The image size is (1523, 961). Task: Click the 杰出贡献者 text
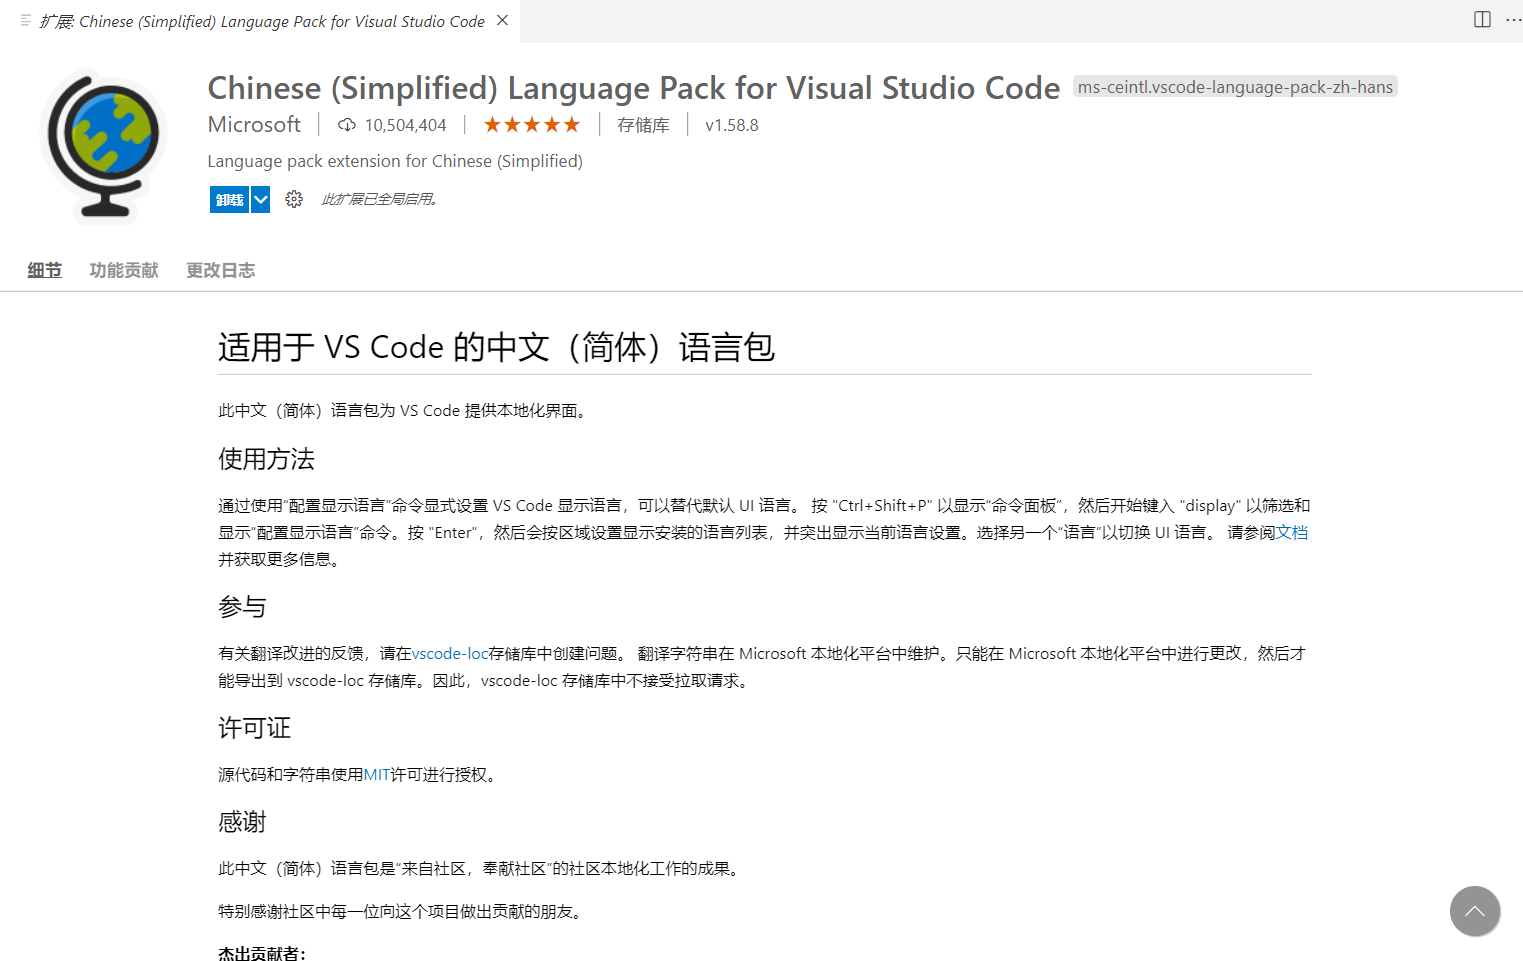coord(262,953)
